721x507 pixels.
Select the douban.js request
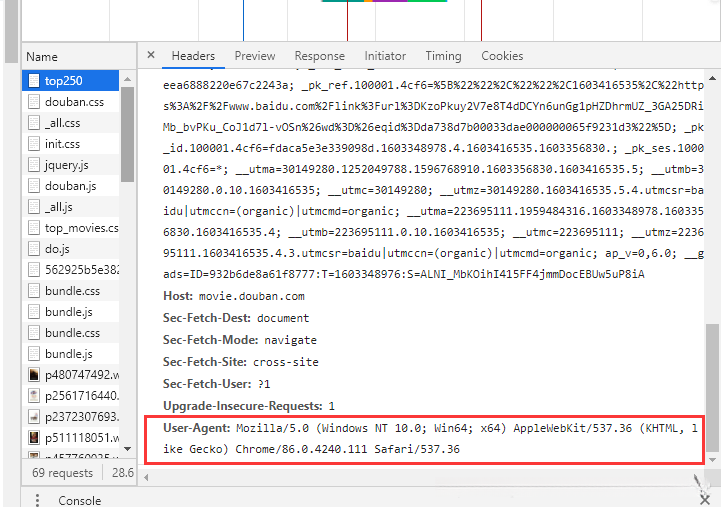click(x=70, y=186)
